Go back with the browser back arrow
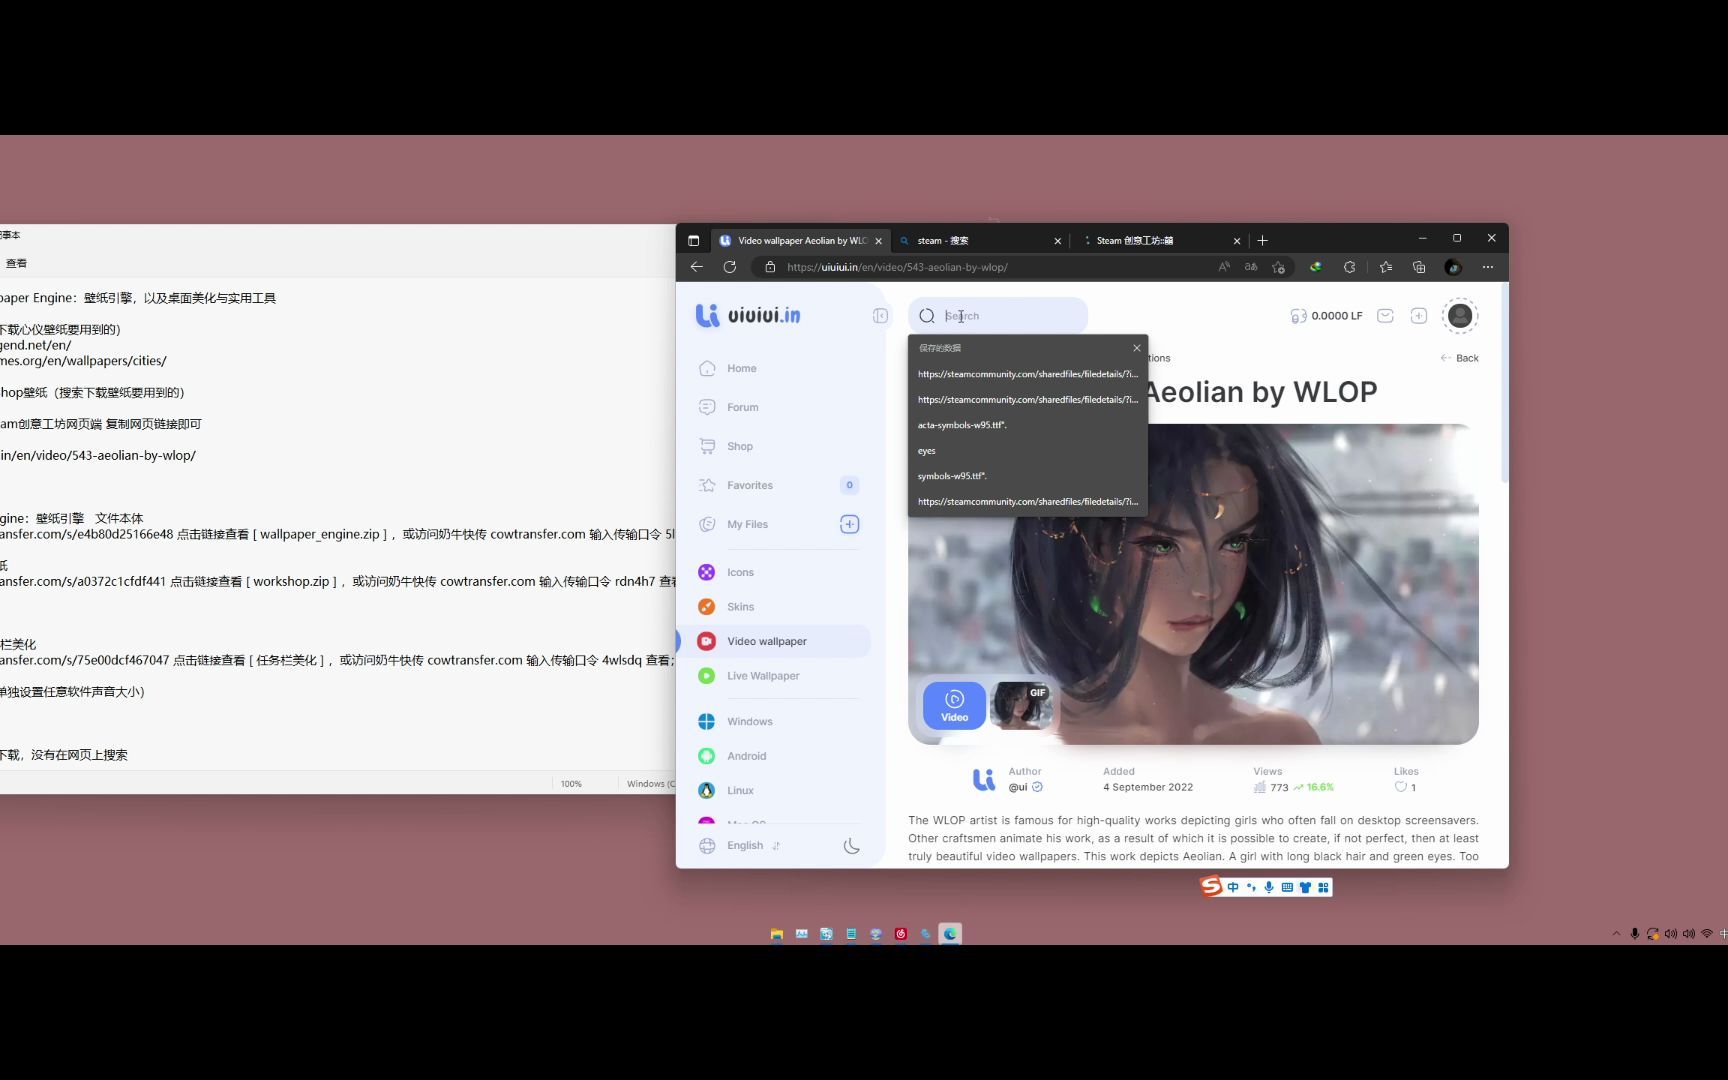The height and width of the screenshot is (1080, 1728). [x=697, y=267]
